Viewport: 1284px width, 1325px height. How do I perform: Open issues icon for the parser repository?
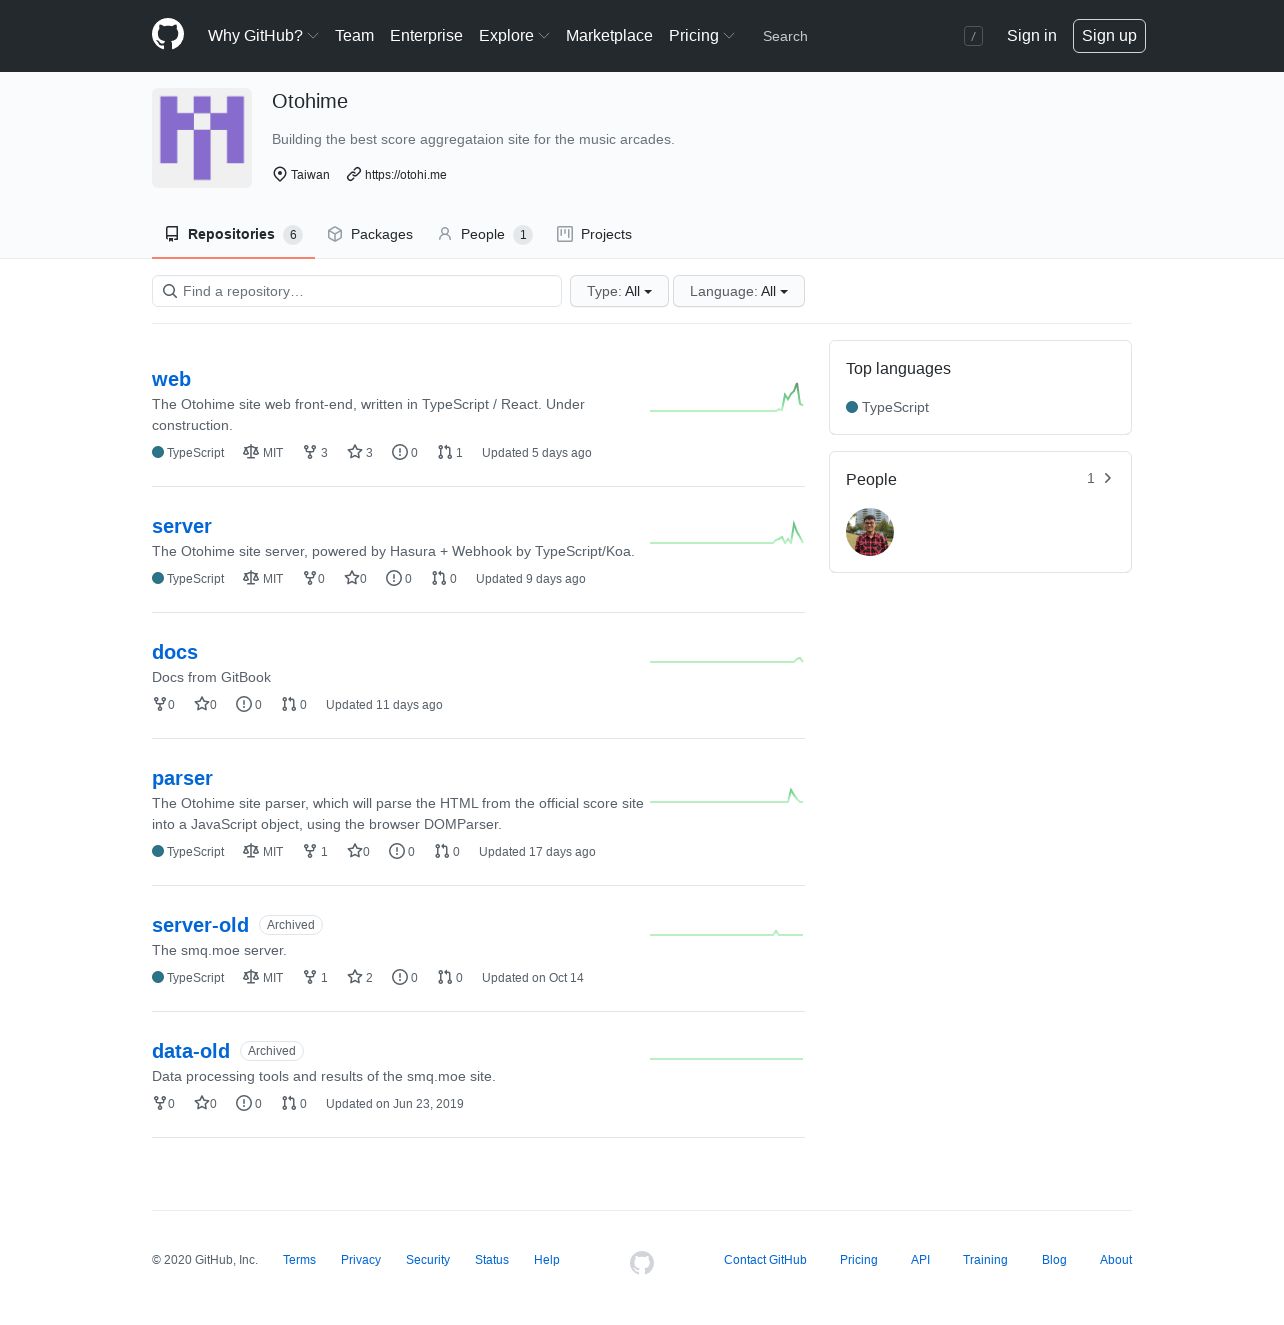tap(396, 851)
